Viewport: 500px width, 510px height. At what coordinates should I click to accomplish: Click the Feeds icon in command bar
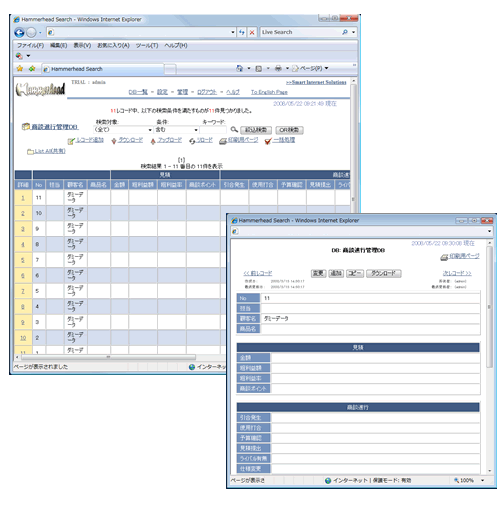258,69
